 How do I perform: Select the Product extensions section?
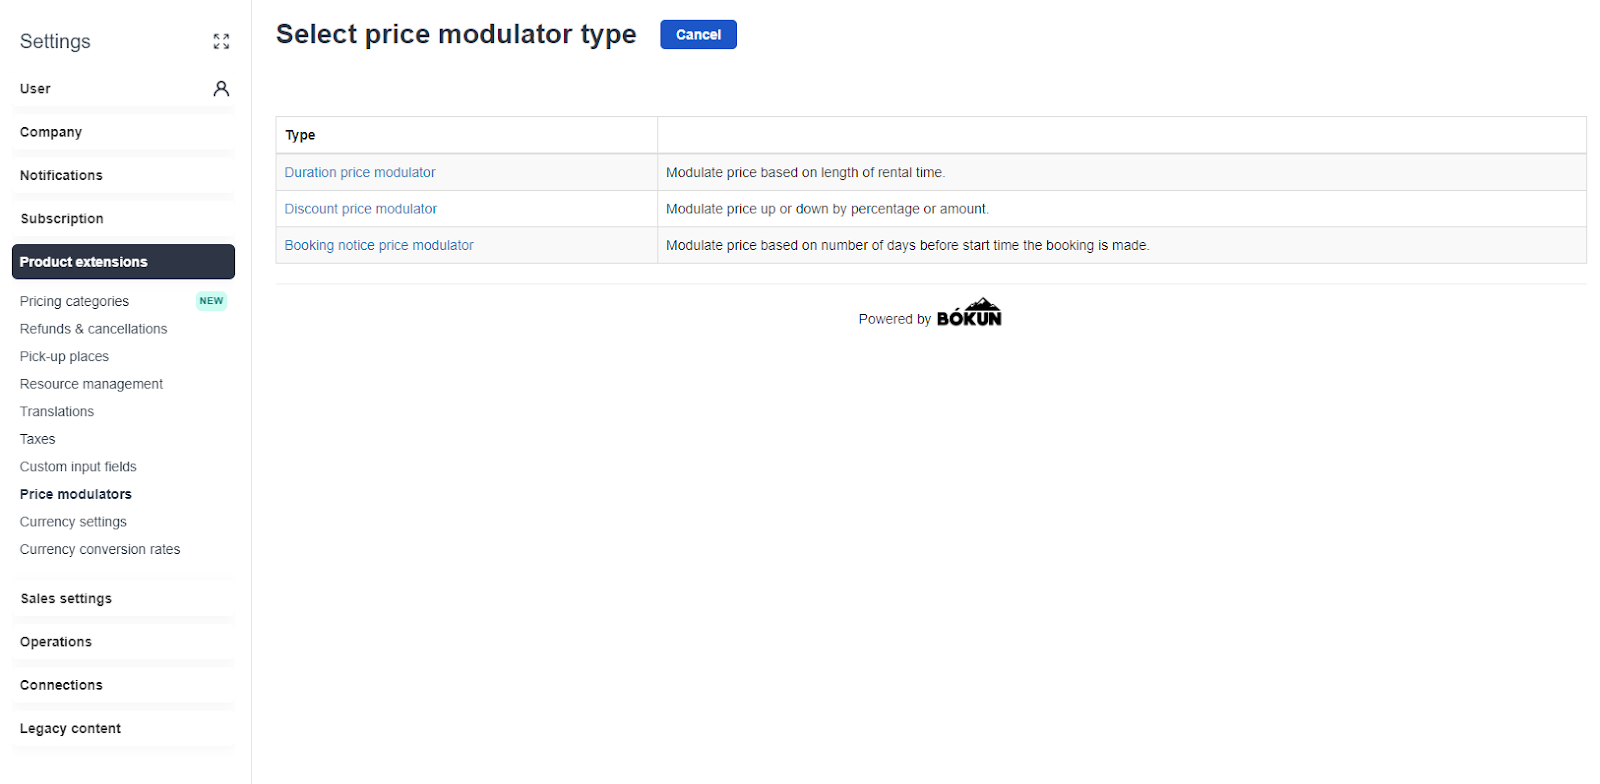coord(123,262)
